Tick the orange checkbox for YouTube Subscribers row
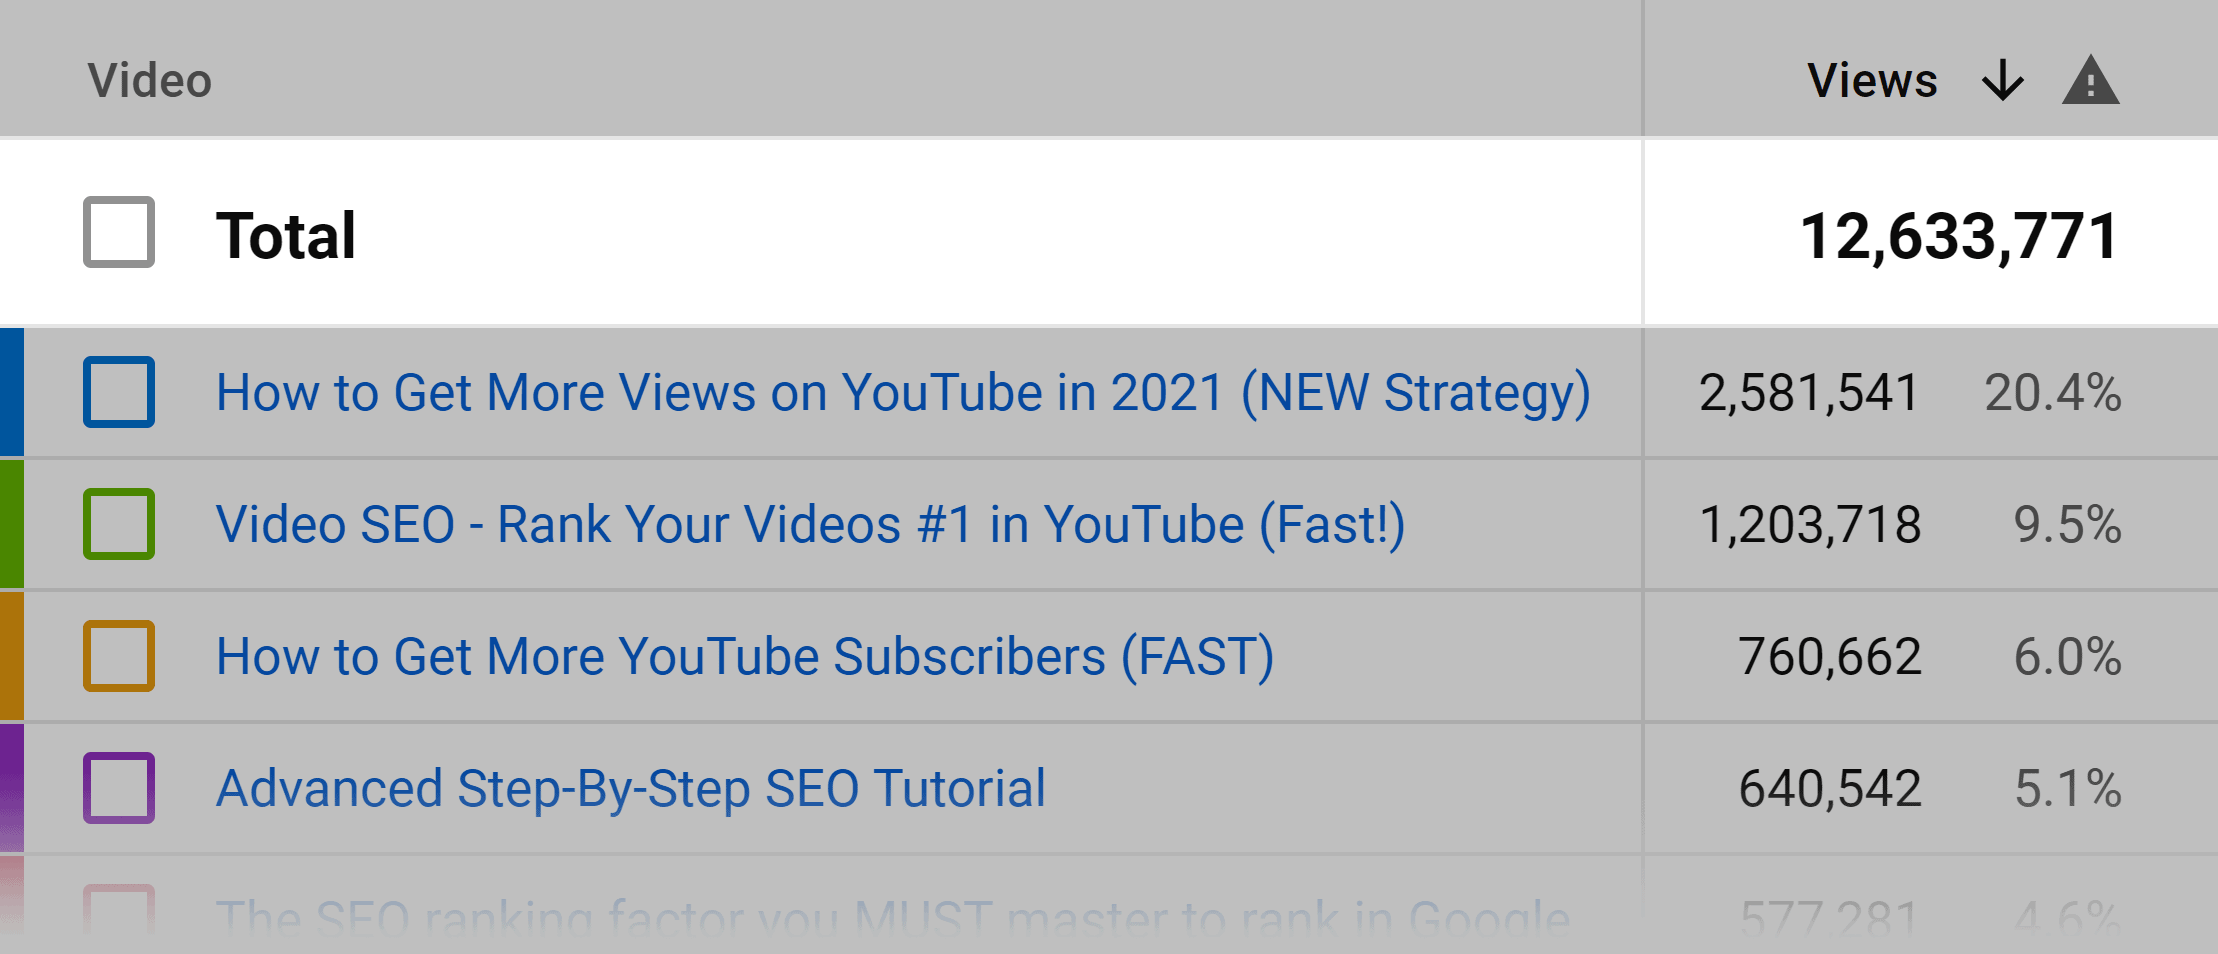The height and width of the screenshot is (954, 2218). coord(119,656)
